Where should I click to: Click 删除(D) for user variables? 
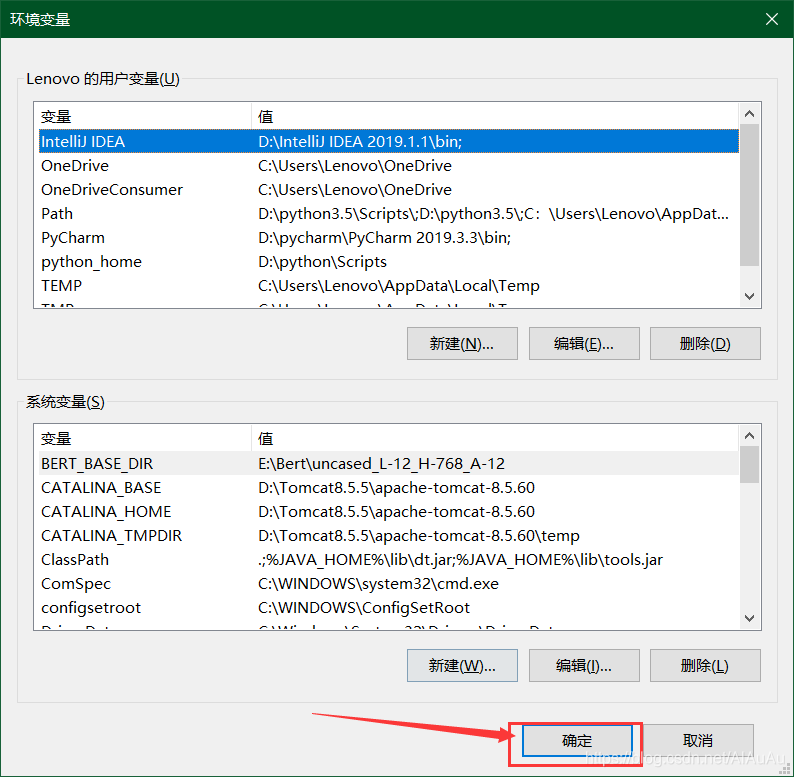(704, 343)
